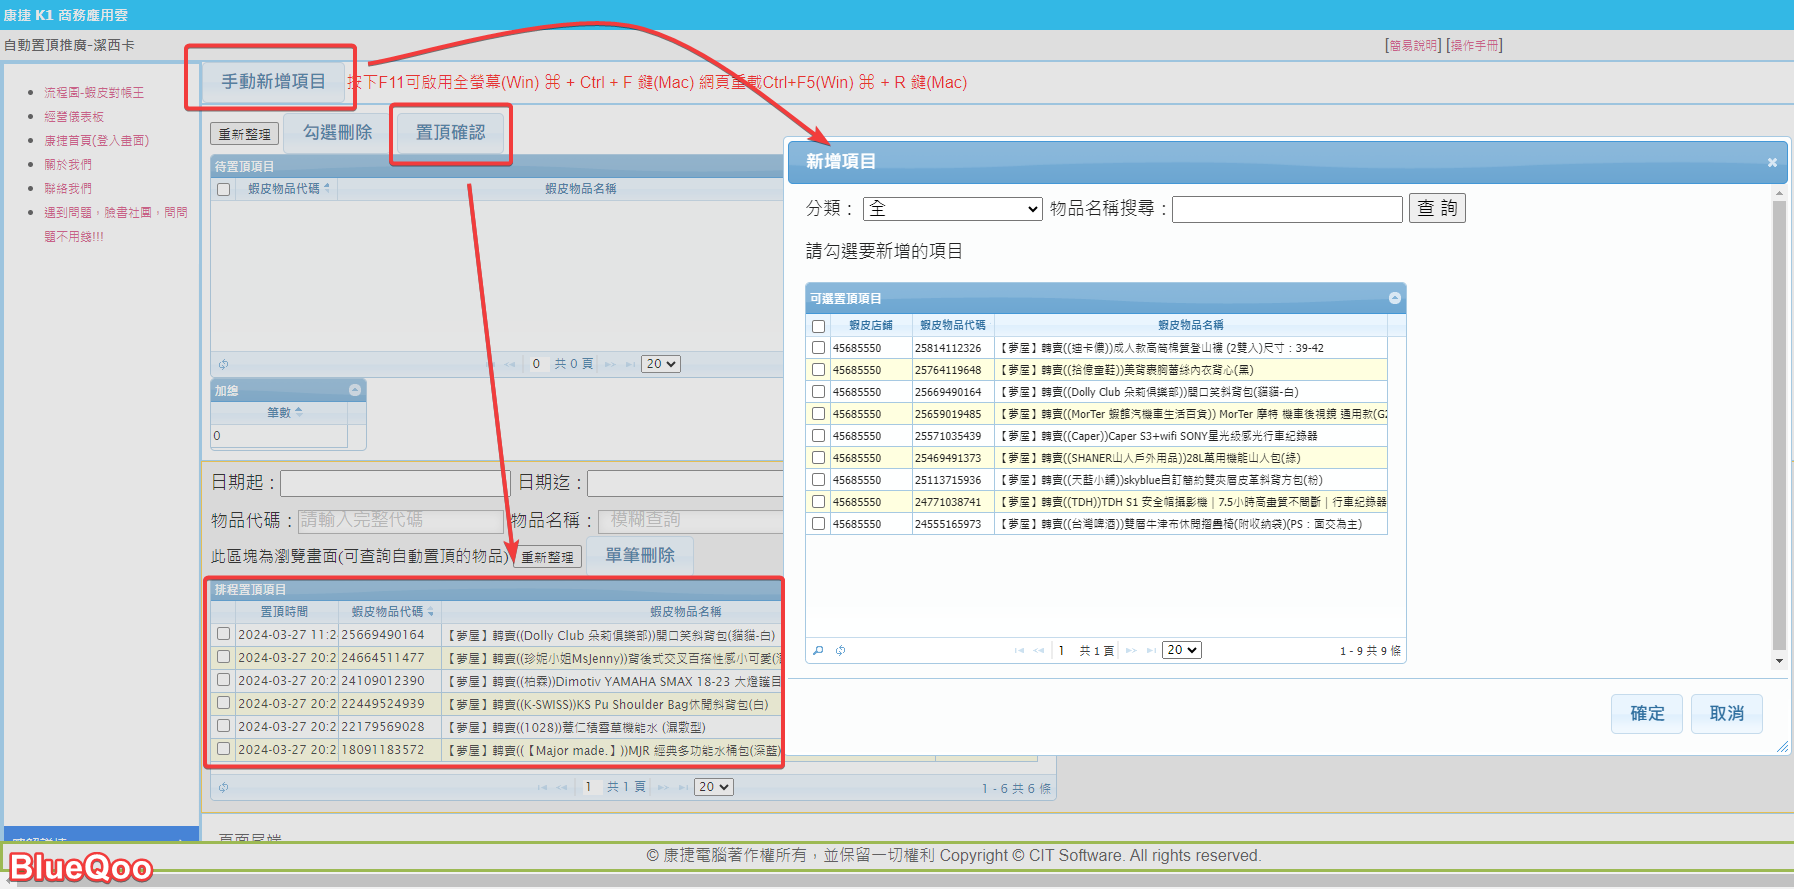Screen dimensions: 1794x889
Task: Focus the 物品名稱搜尋 text field
Action: [x=1287, y=209]
